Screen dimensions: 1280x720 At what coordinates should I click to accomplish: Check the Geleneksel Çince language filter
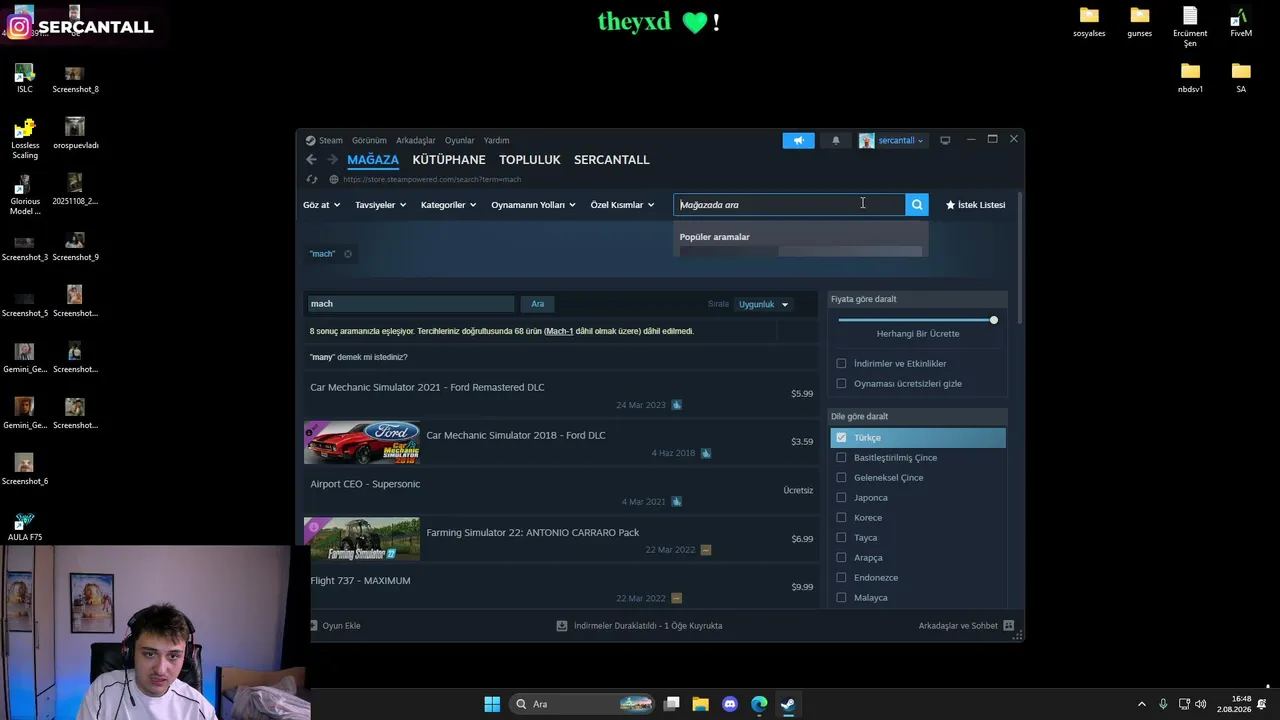(x=841, y=478)
